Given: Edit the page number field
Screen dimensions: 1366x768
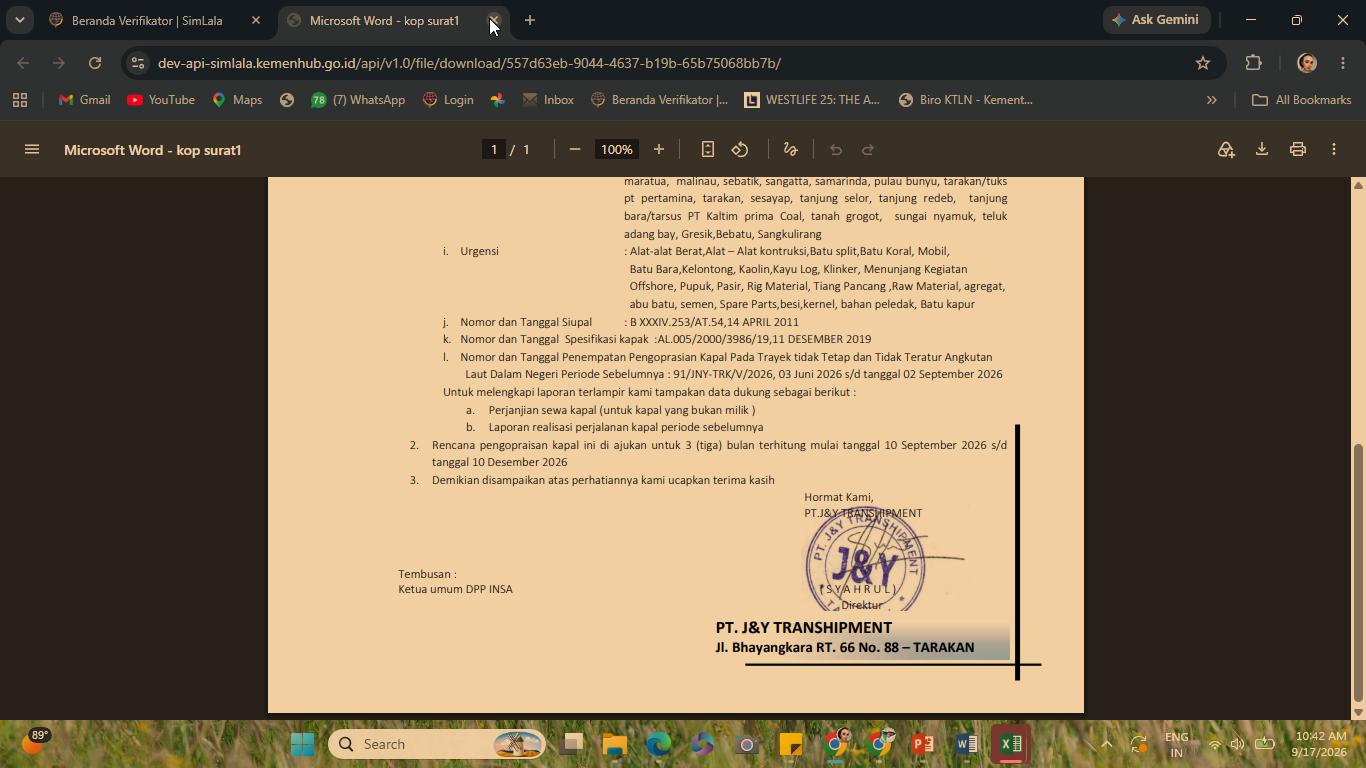Looking at the screenshot, I should [493, 149].
